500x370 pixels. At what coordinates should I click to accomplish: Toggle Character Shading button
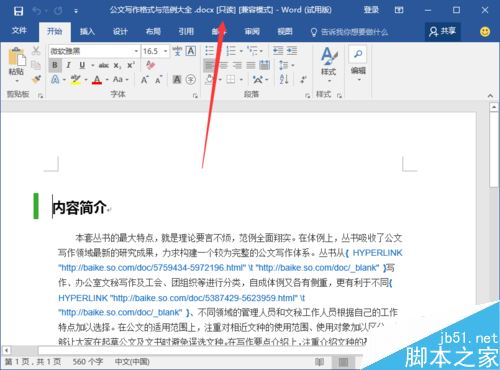click(177, 79)
